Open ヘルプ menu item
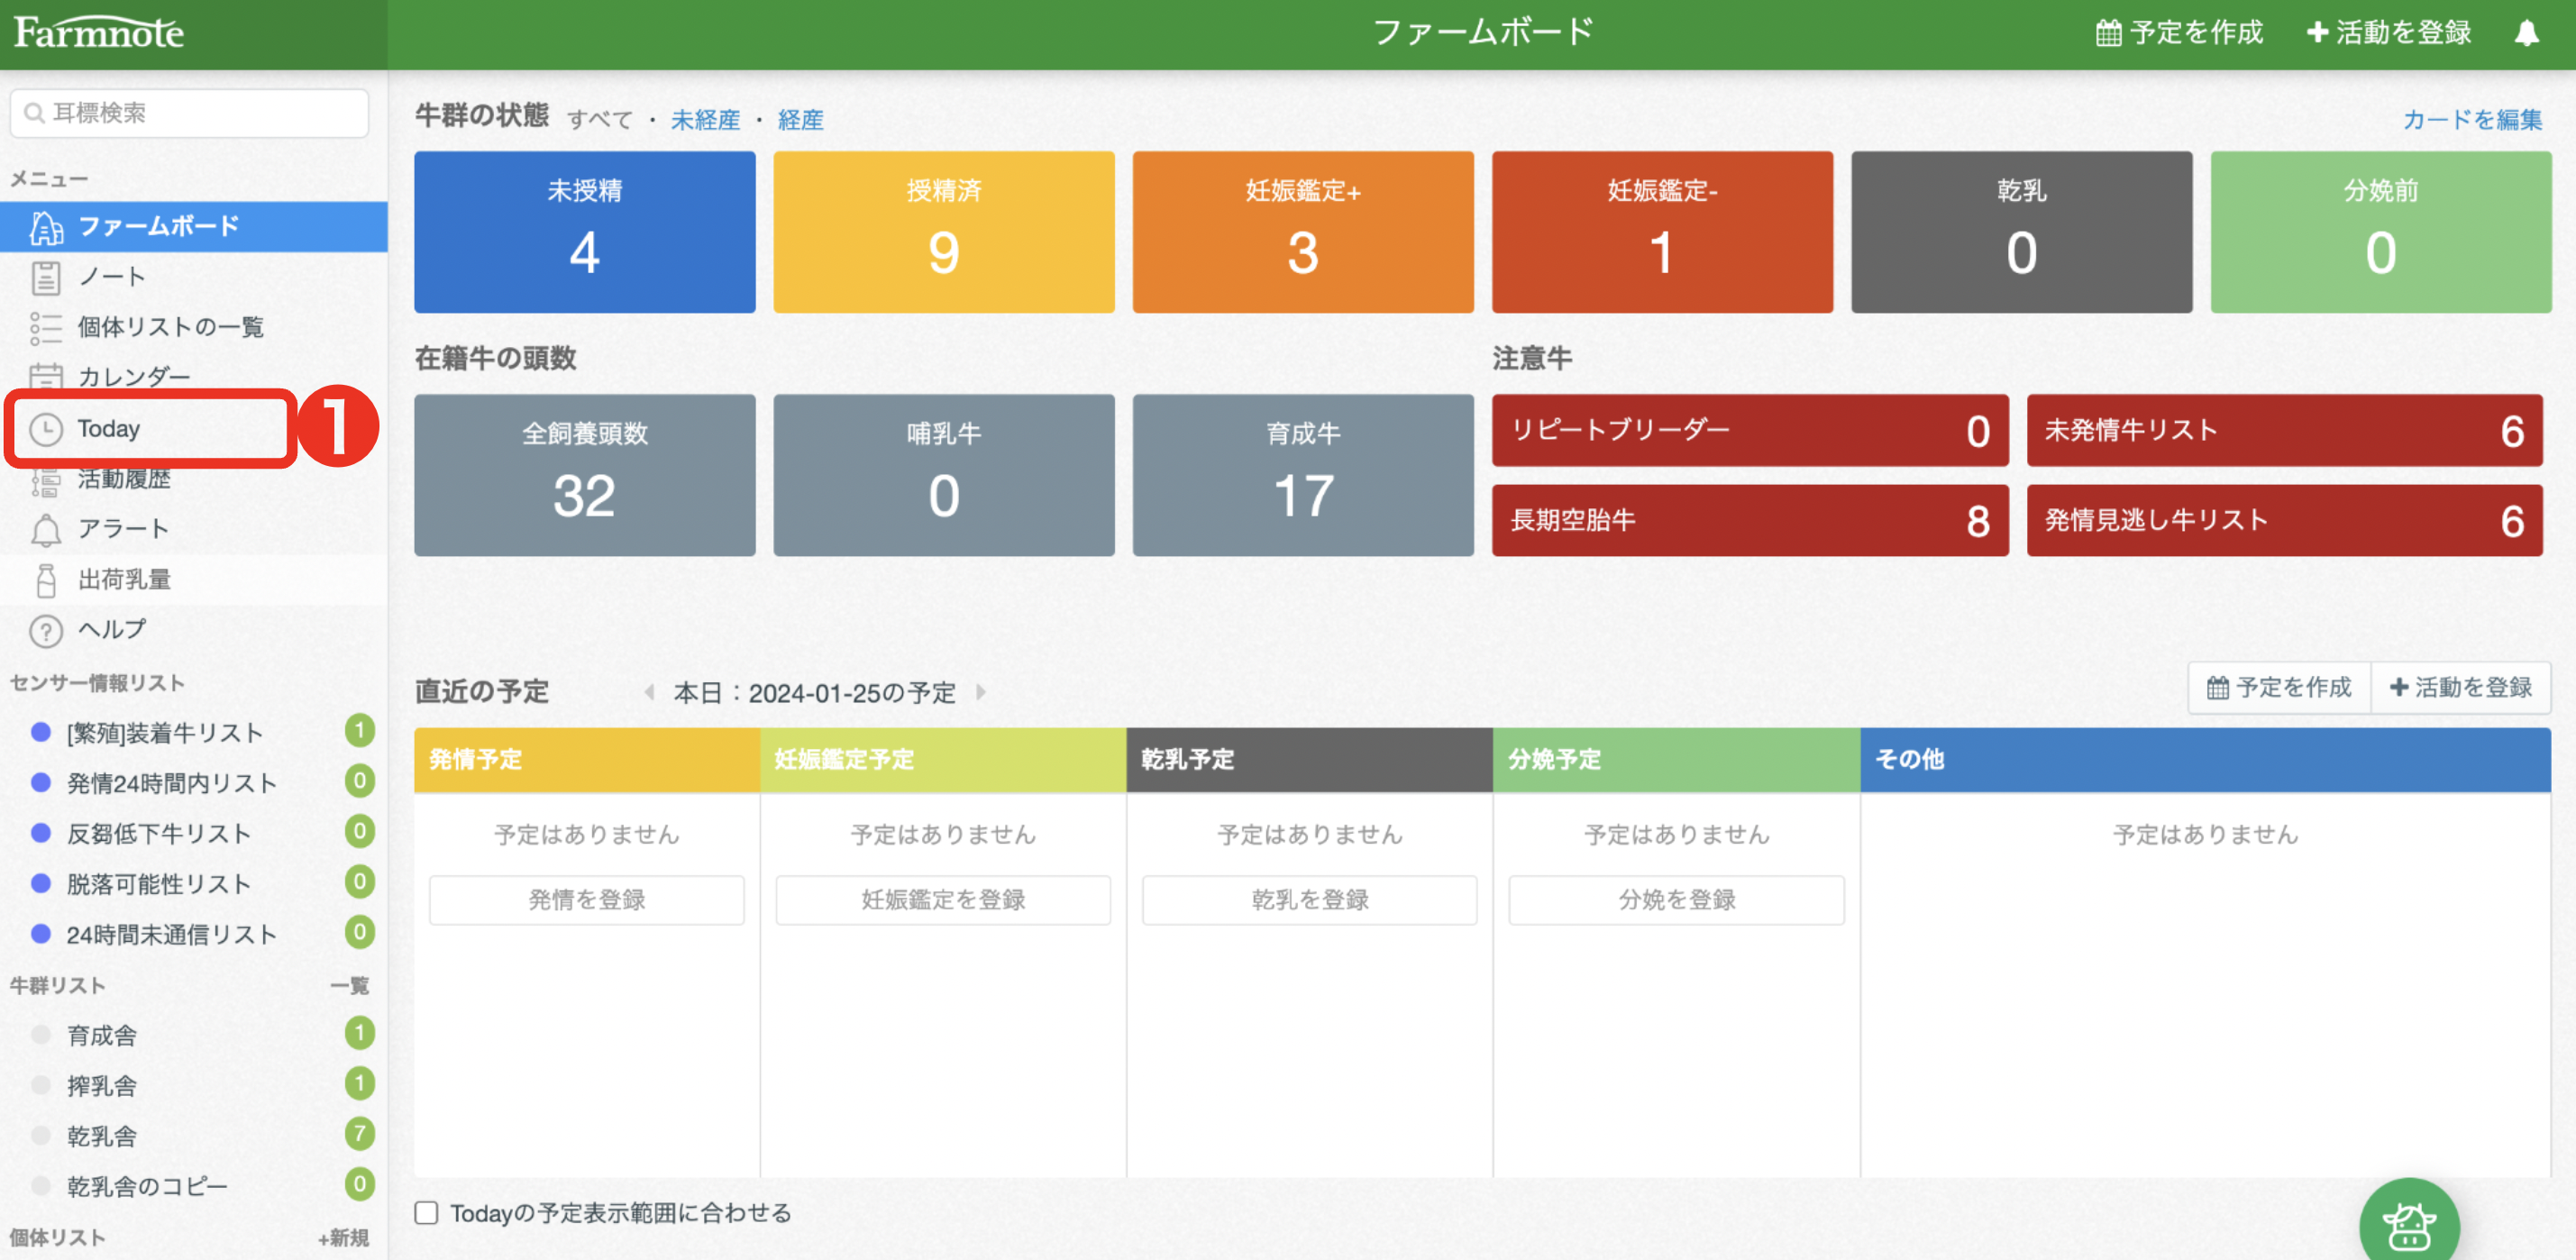Image resolution: width=2576 pixels, height=1260 pixels. coord(194,630)
